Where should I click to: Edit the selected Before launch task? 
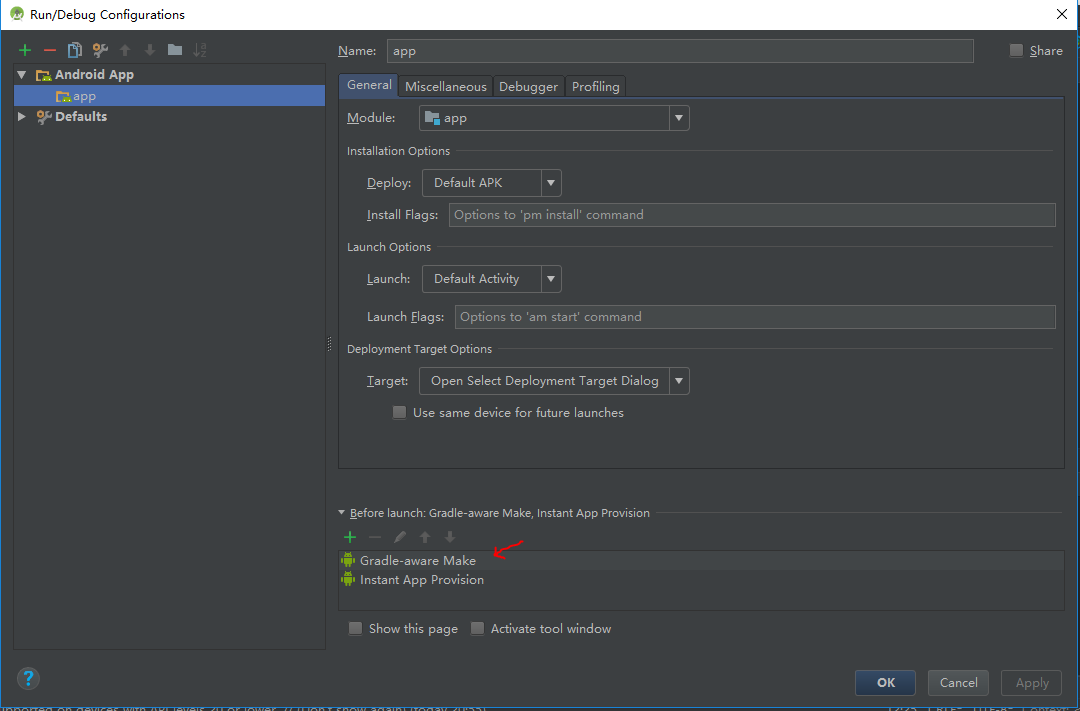tap(399, 537)
